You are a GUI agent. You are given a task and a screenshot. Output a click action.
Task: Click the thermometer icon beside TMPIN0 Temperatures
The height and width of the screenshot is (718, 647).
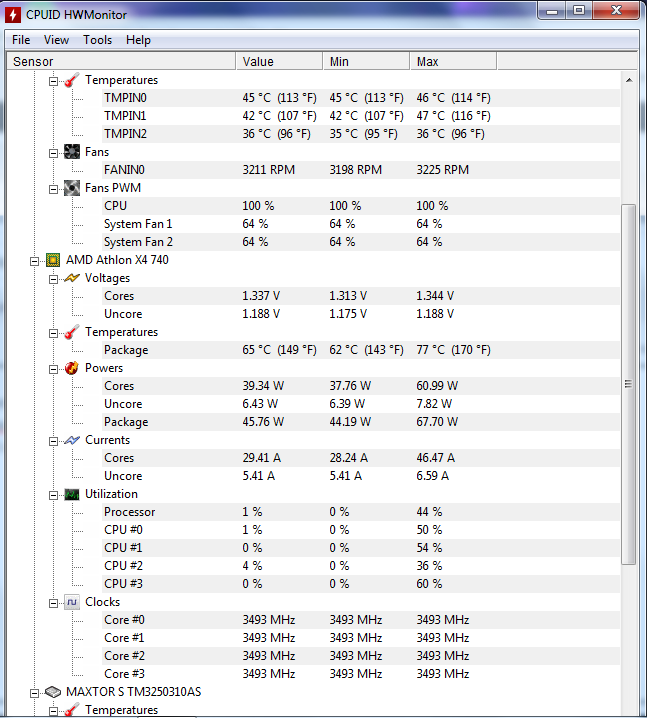coord(71,80)
